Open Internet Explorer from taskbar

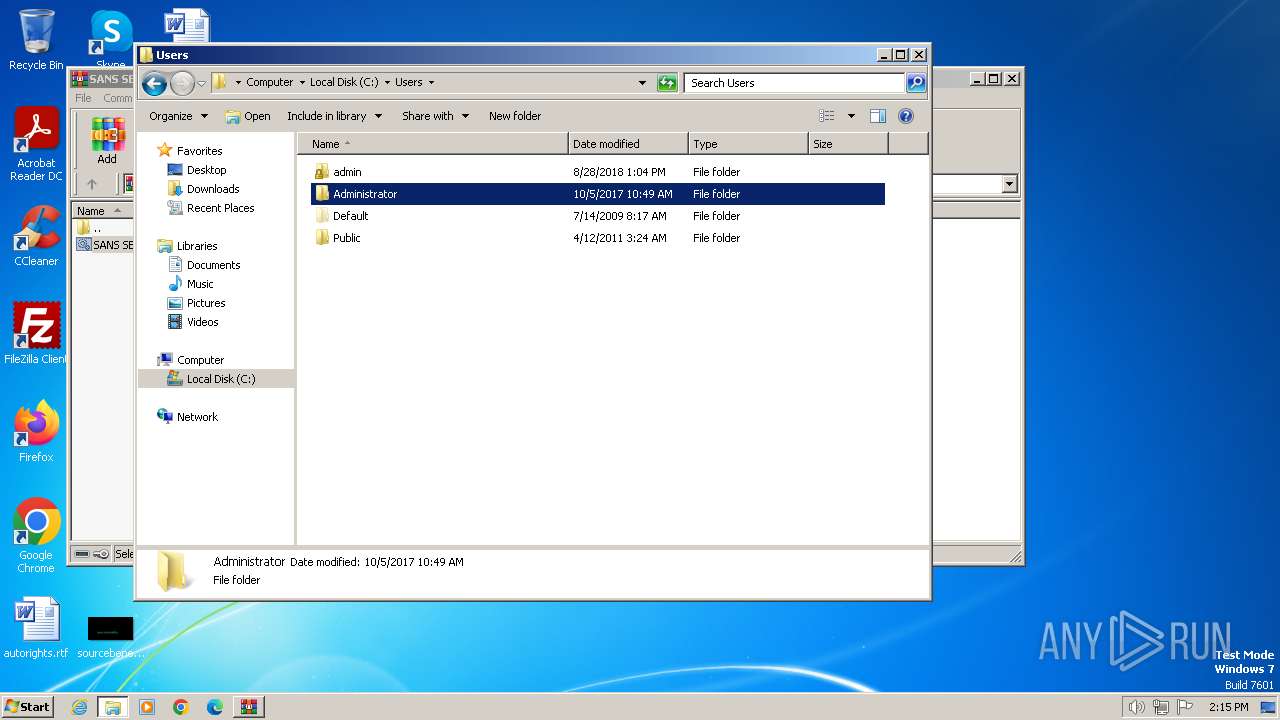[79, 707]
